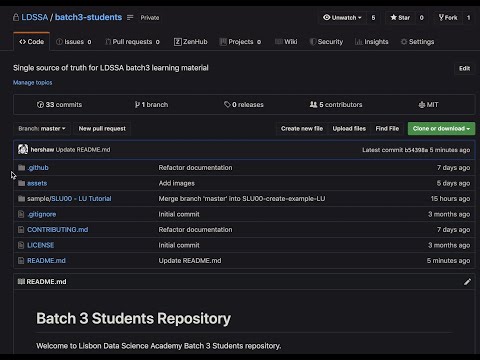Viewport: 480px width, 360px height.
Task: Open README.md in the file list
Action: click(x=46, y=260)
